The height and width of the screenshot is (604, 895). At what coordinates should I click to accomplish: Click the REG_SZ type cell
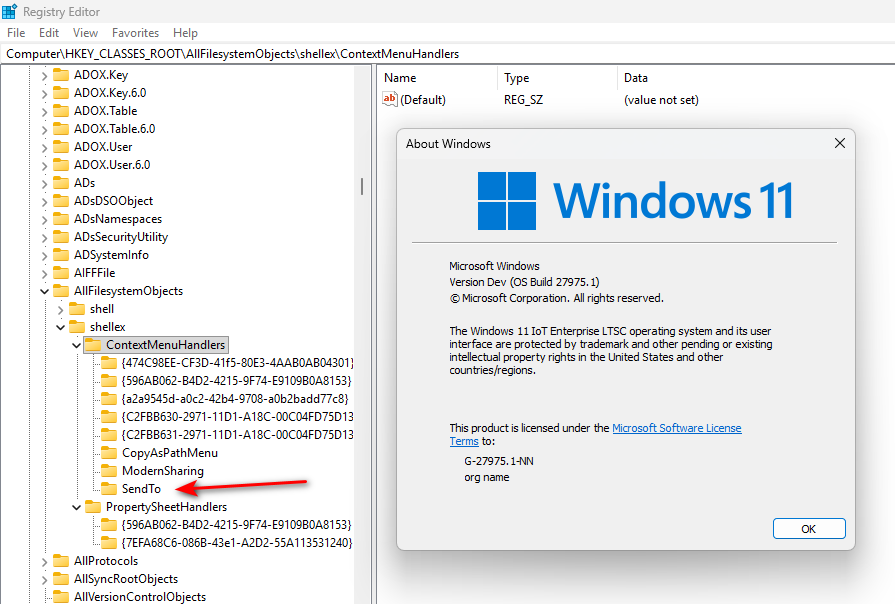click(523, 100)
